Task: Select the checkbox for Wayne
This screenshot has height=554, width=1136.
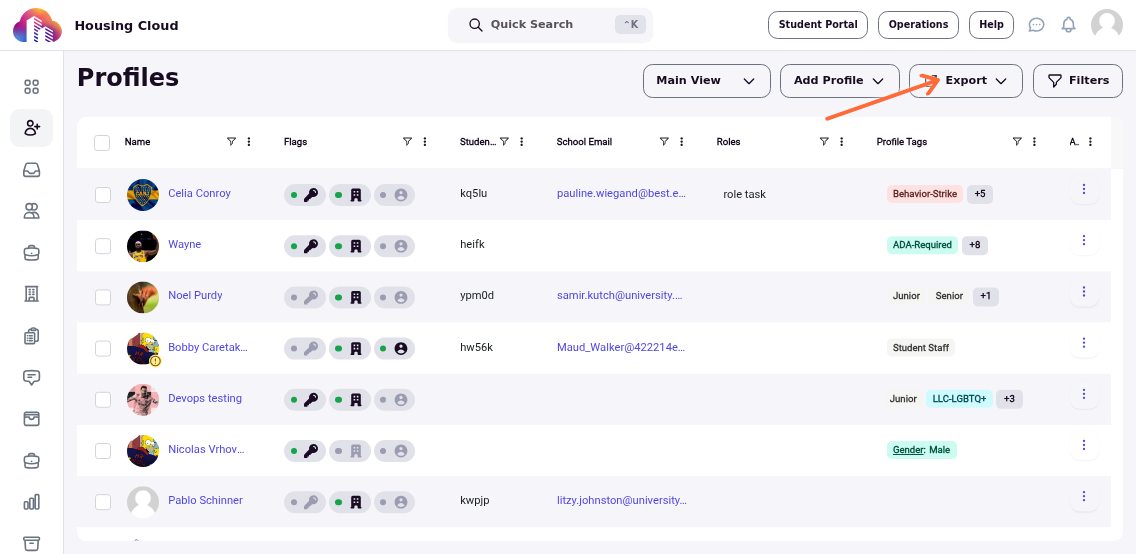Action: pos(103,246)
